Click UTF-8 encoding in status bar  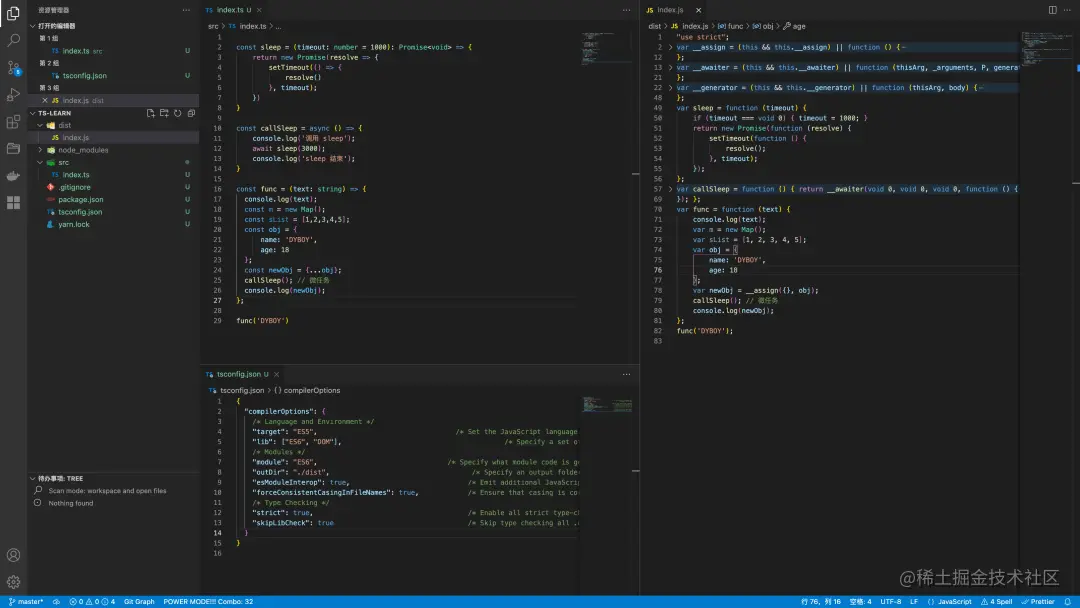tap(891, 602)
